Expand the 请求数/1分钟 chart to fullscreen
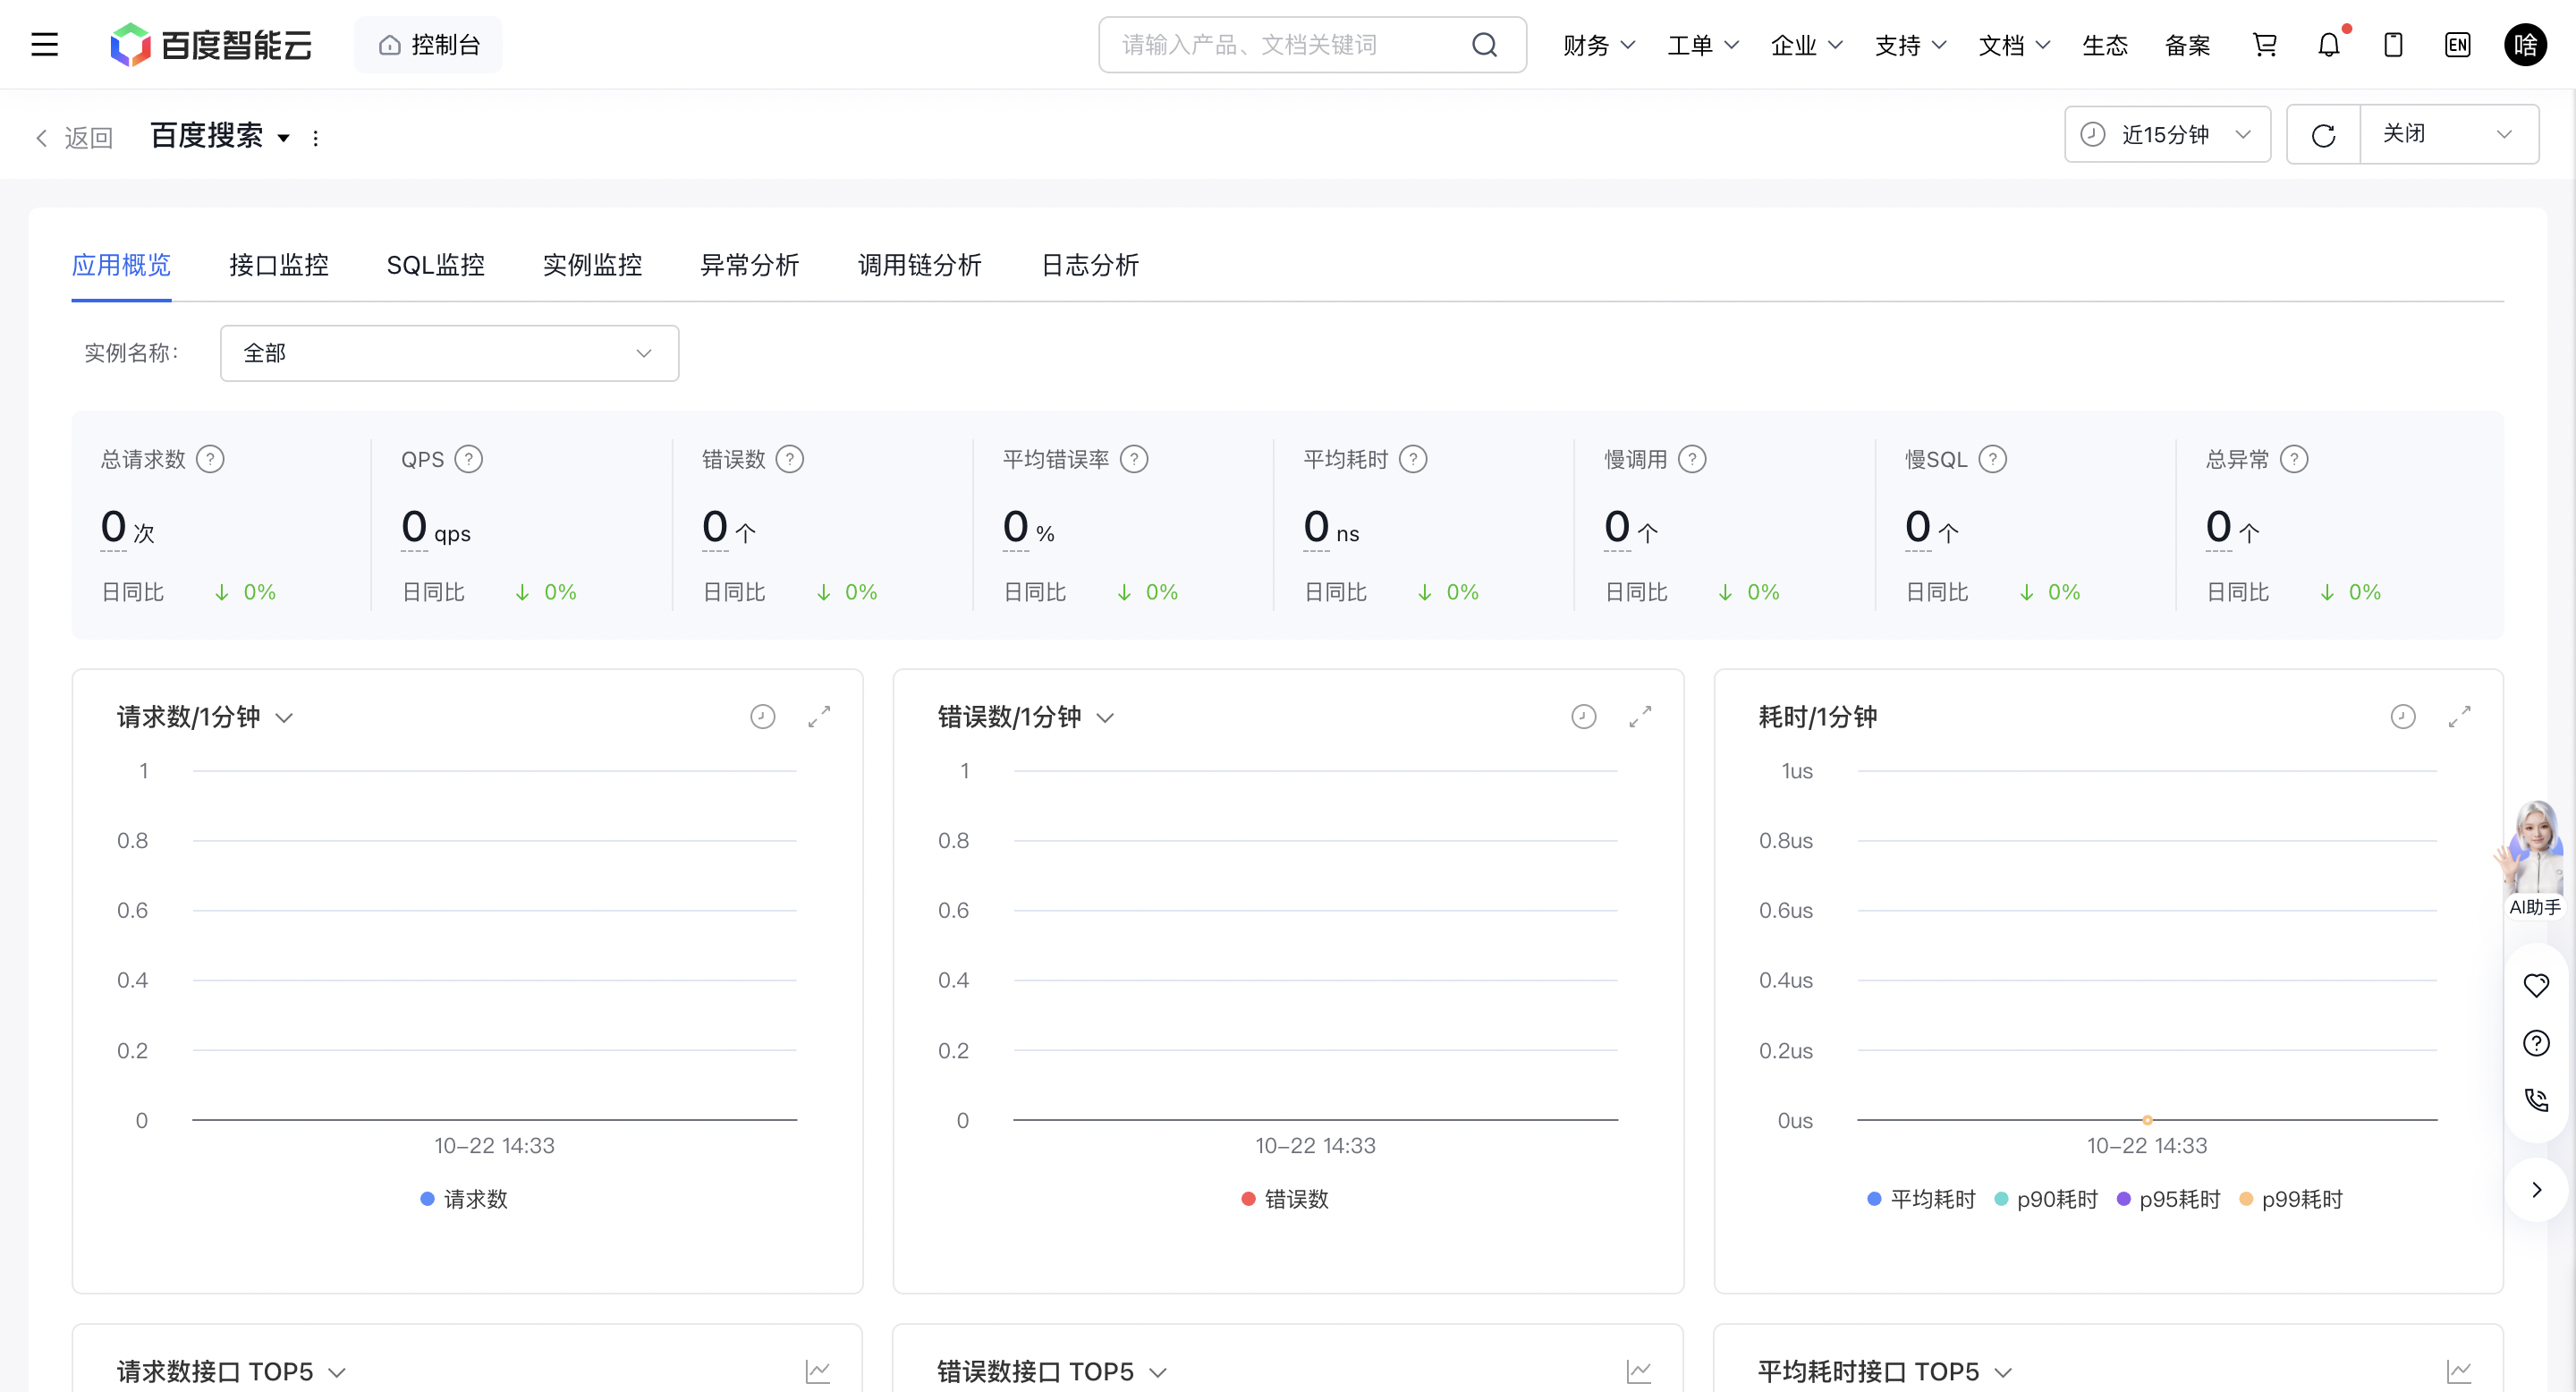This screenshot has width=2576, height=1392. pyautogui.click(x=819, y=717)
